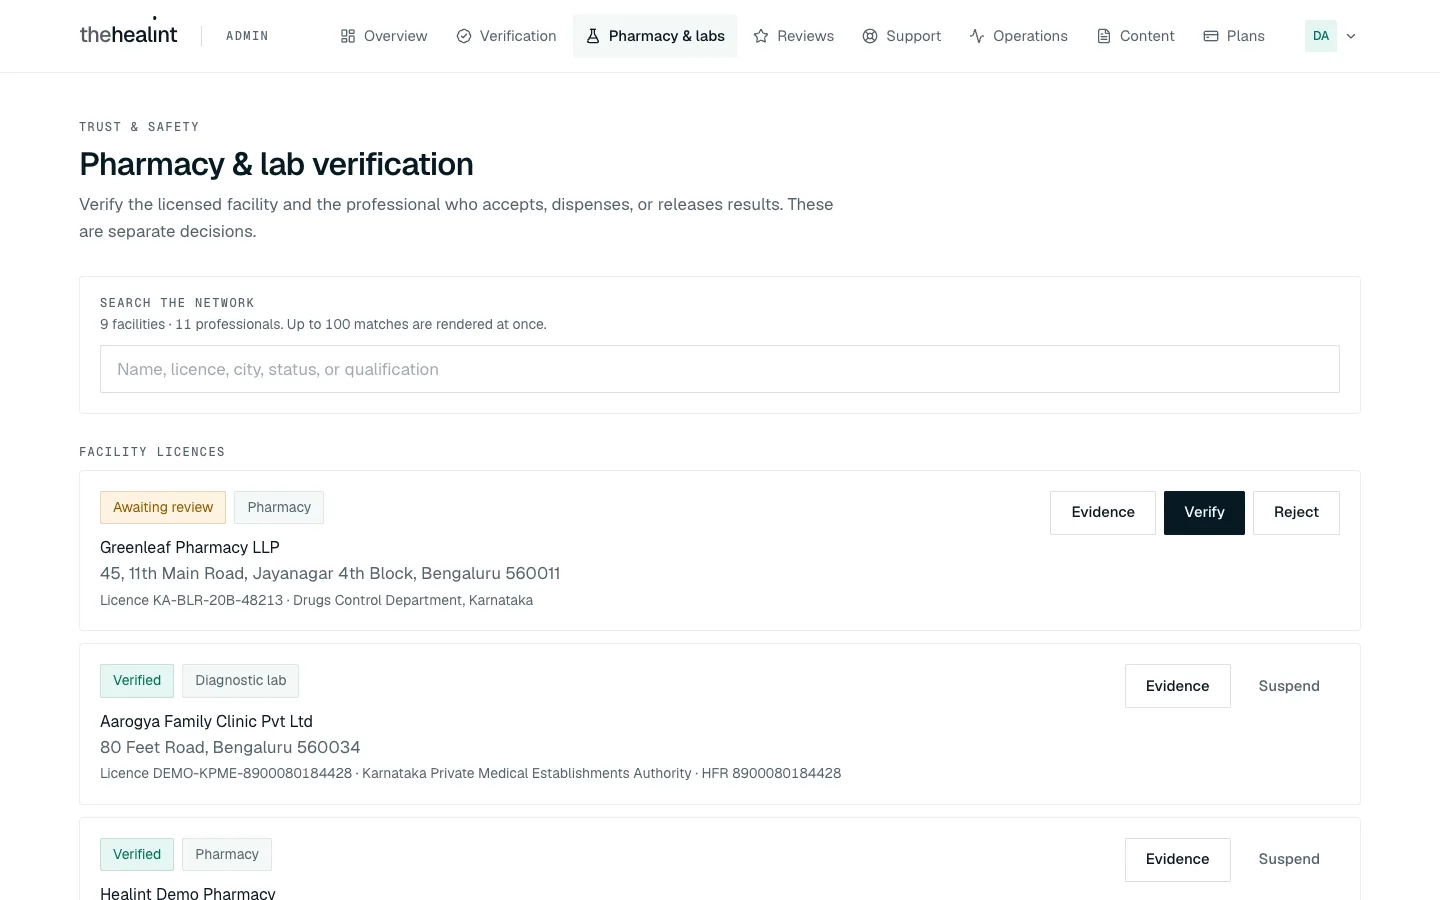
Task: Open the Content nav label
Action: [1147, 36]
